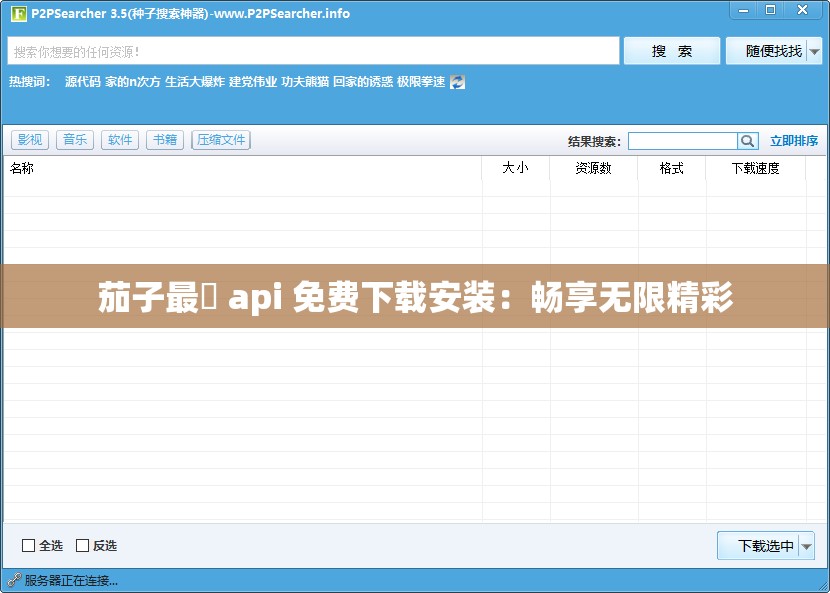Select hot search word 家的n次方

point(133,82)
